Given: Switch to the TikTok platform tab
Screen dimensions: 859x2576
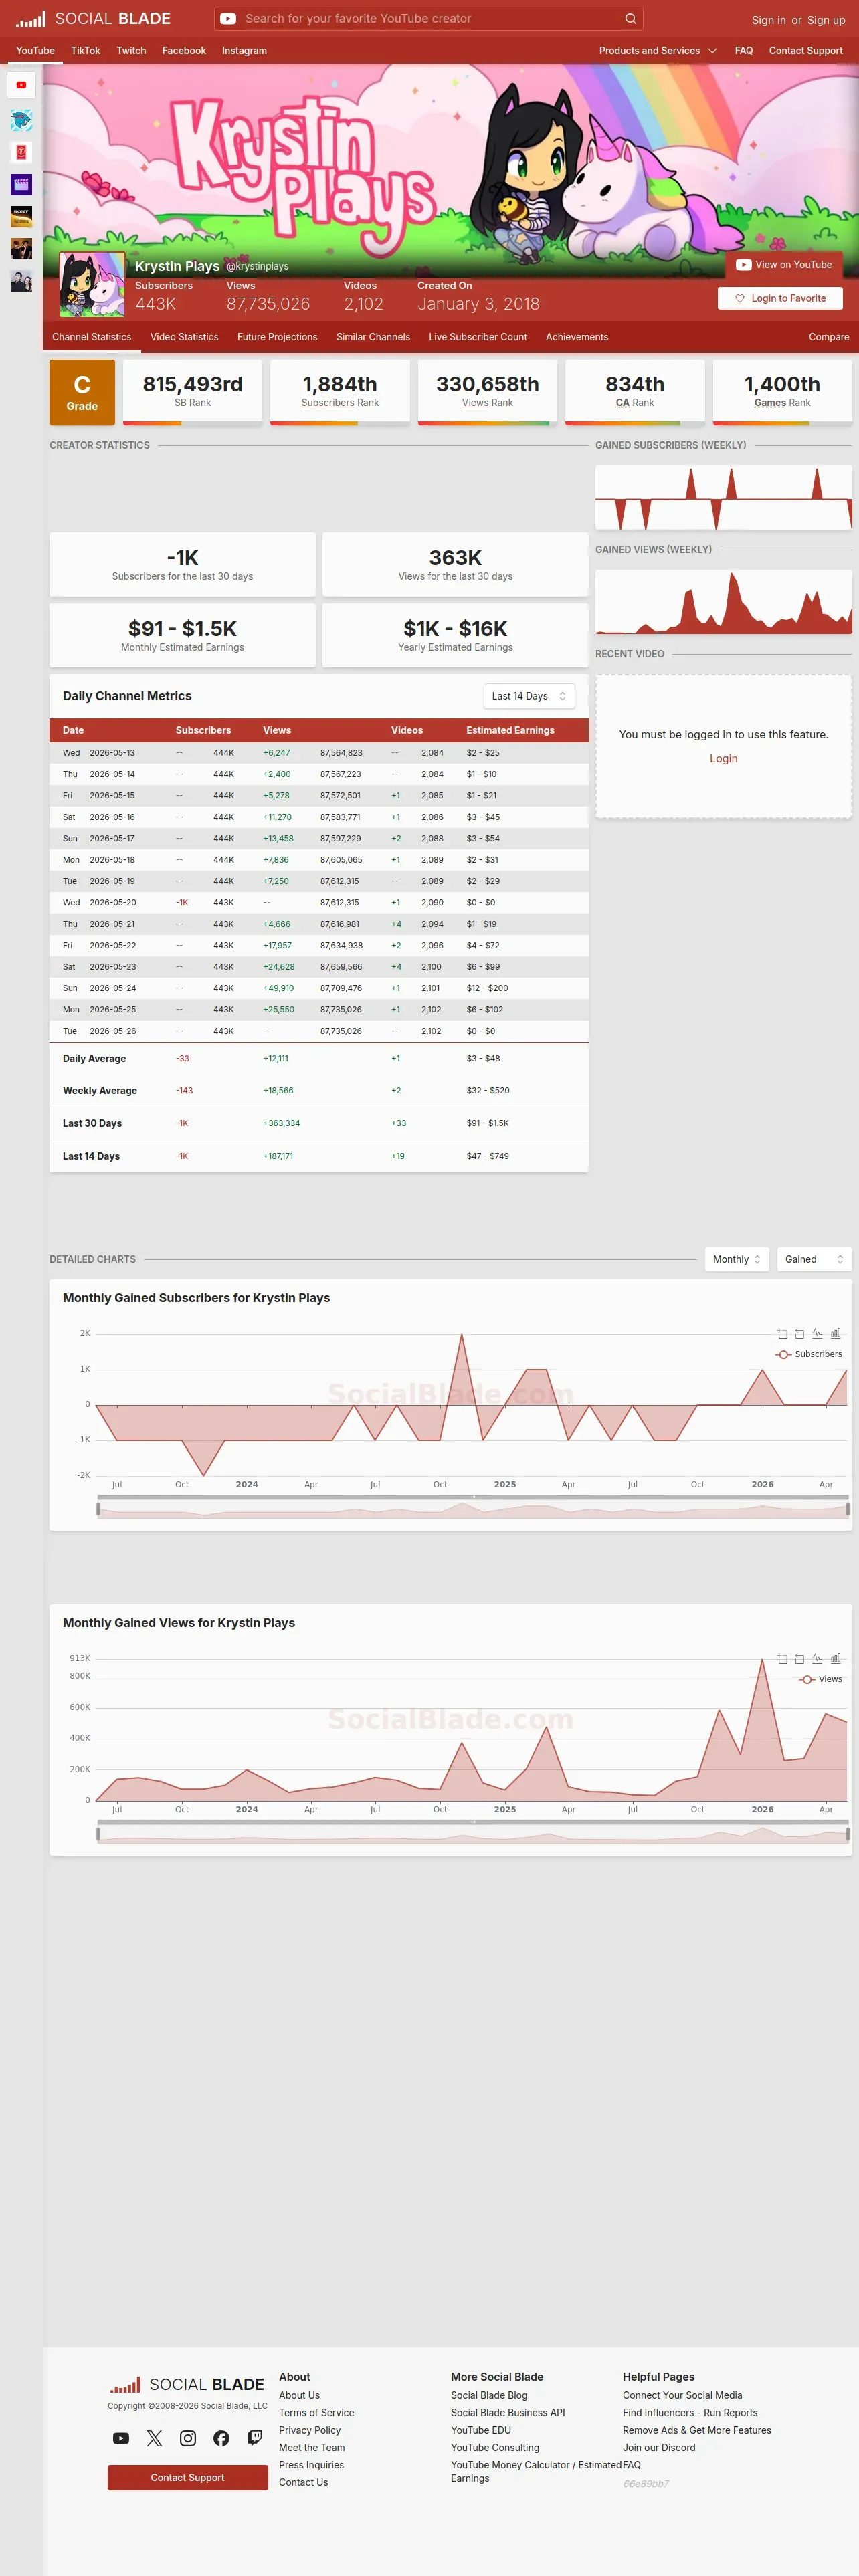Looking at the screenshot, I should pyautogui.click(x=85, y=51).
